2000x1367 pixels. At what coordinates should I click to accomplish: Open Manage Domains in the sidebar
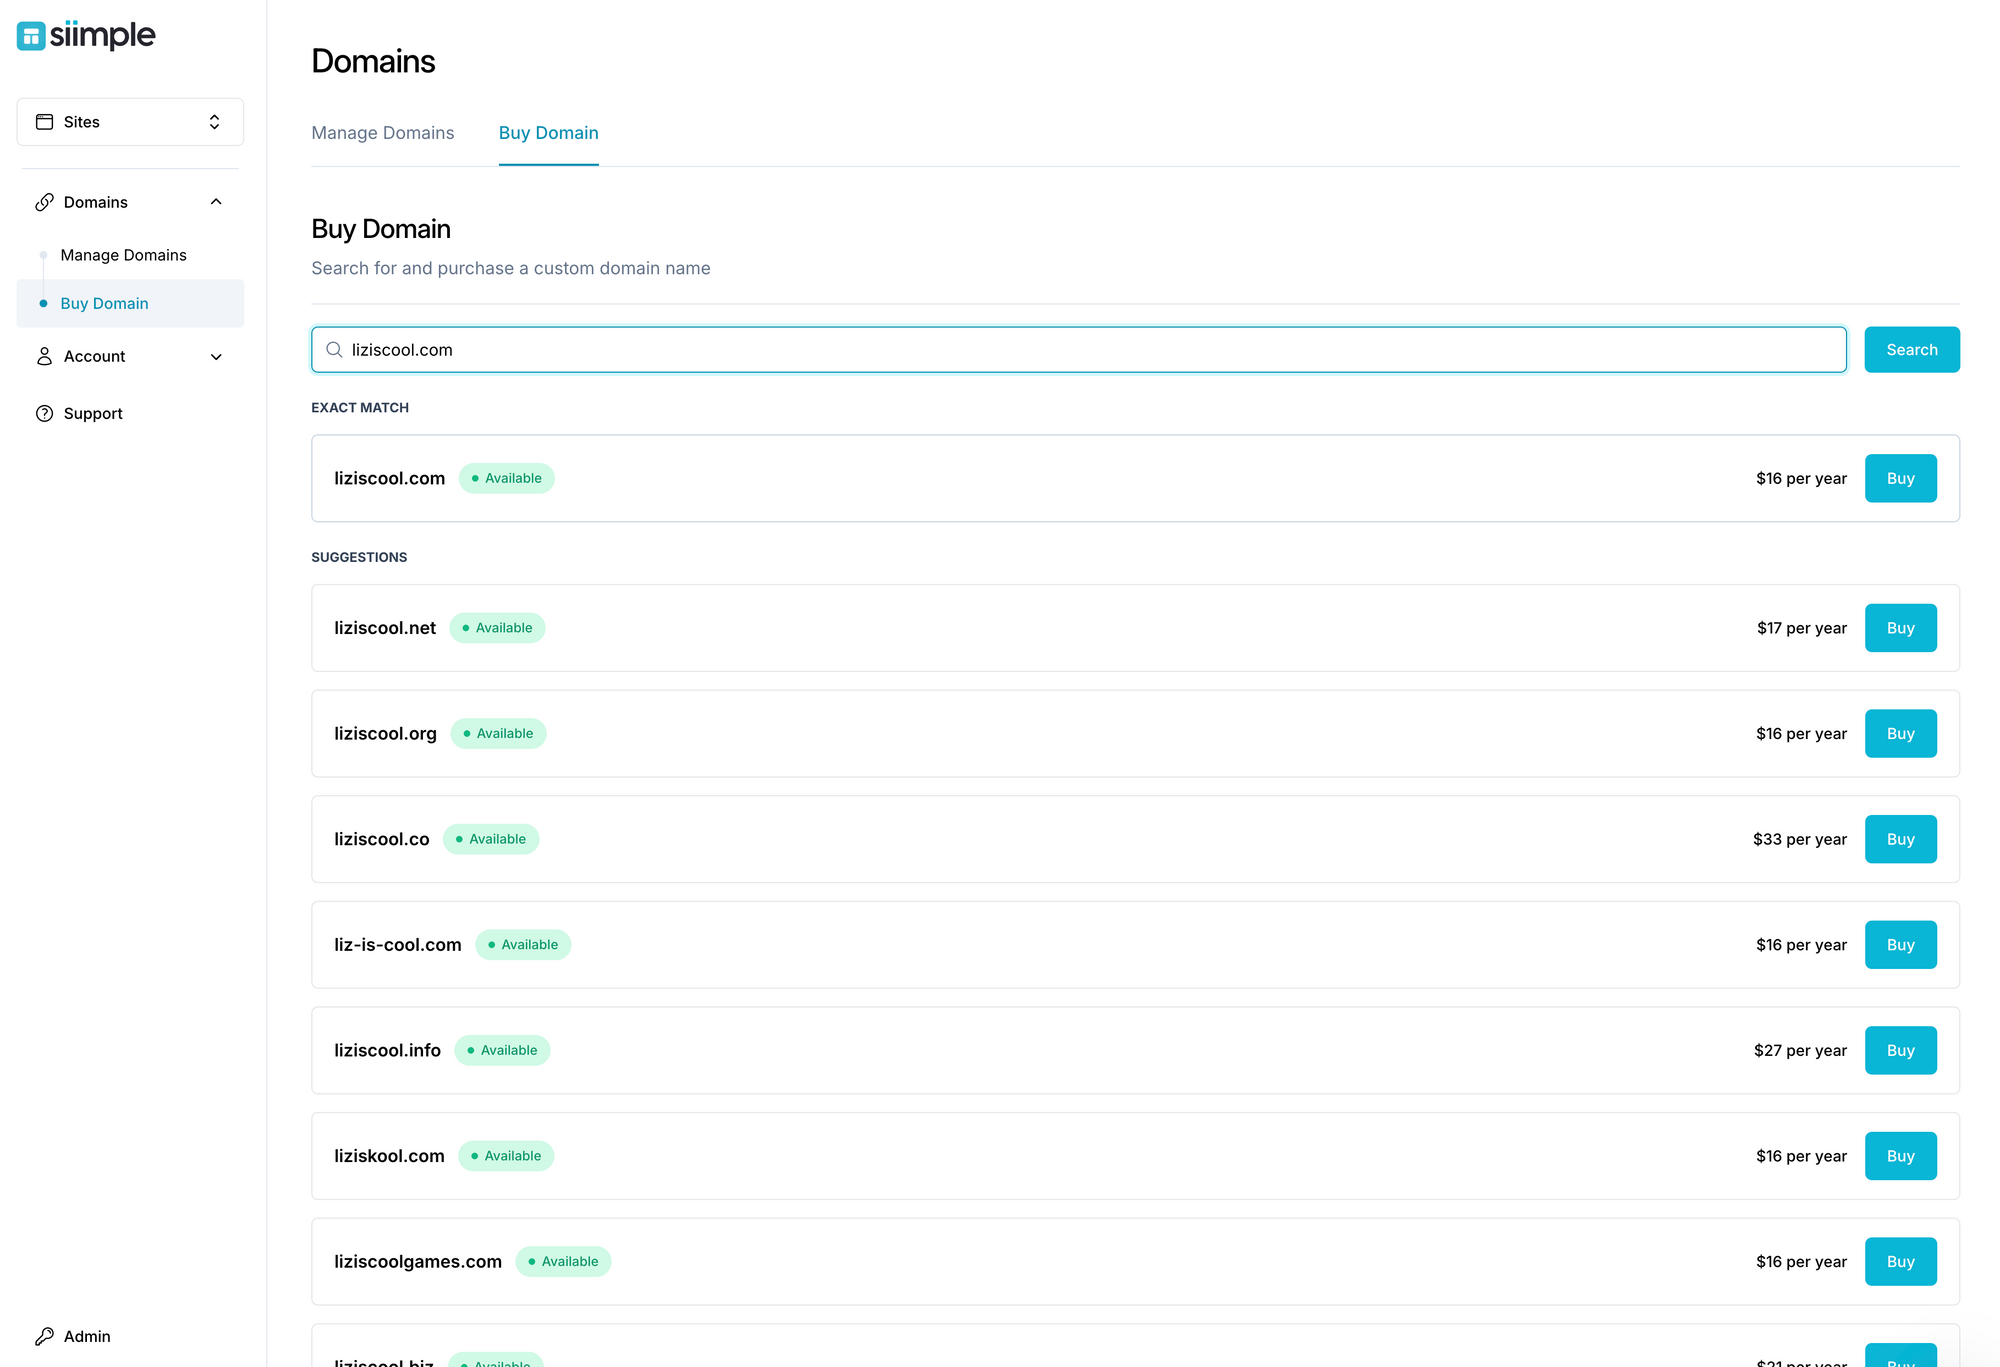pyautogui.click(x=123, y=255)
